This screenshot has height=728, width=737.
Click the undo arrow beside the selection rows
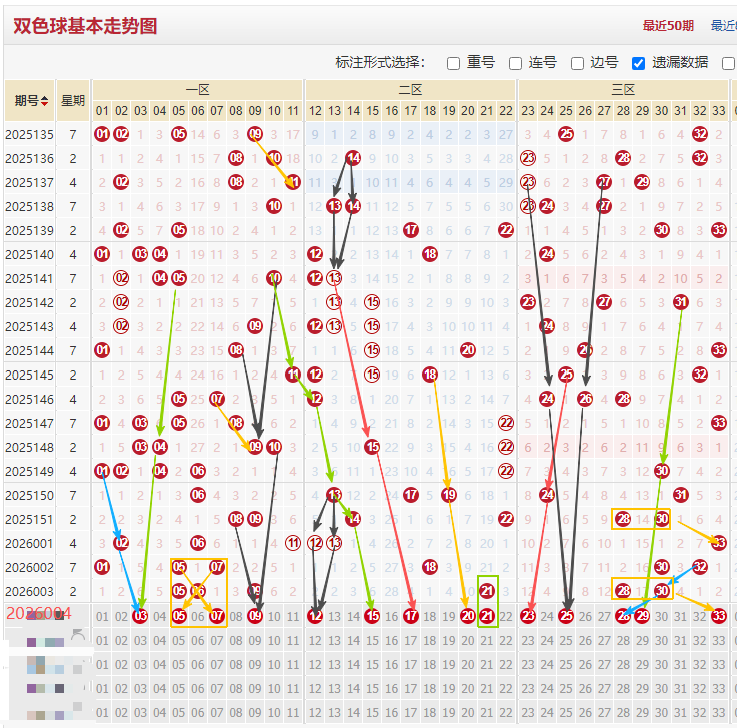tap(78, 635)
